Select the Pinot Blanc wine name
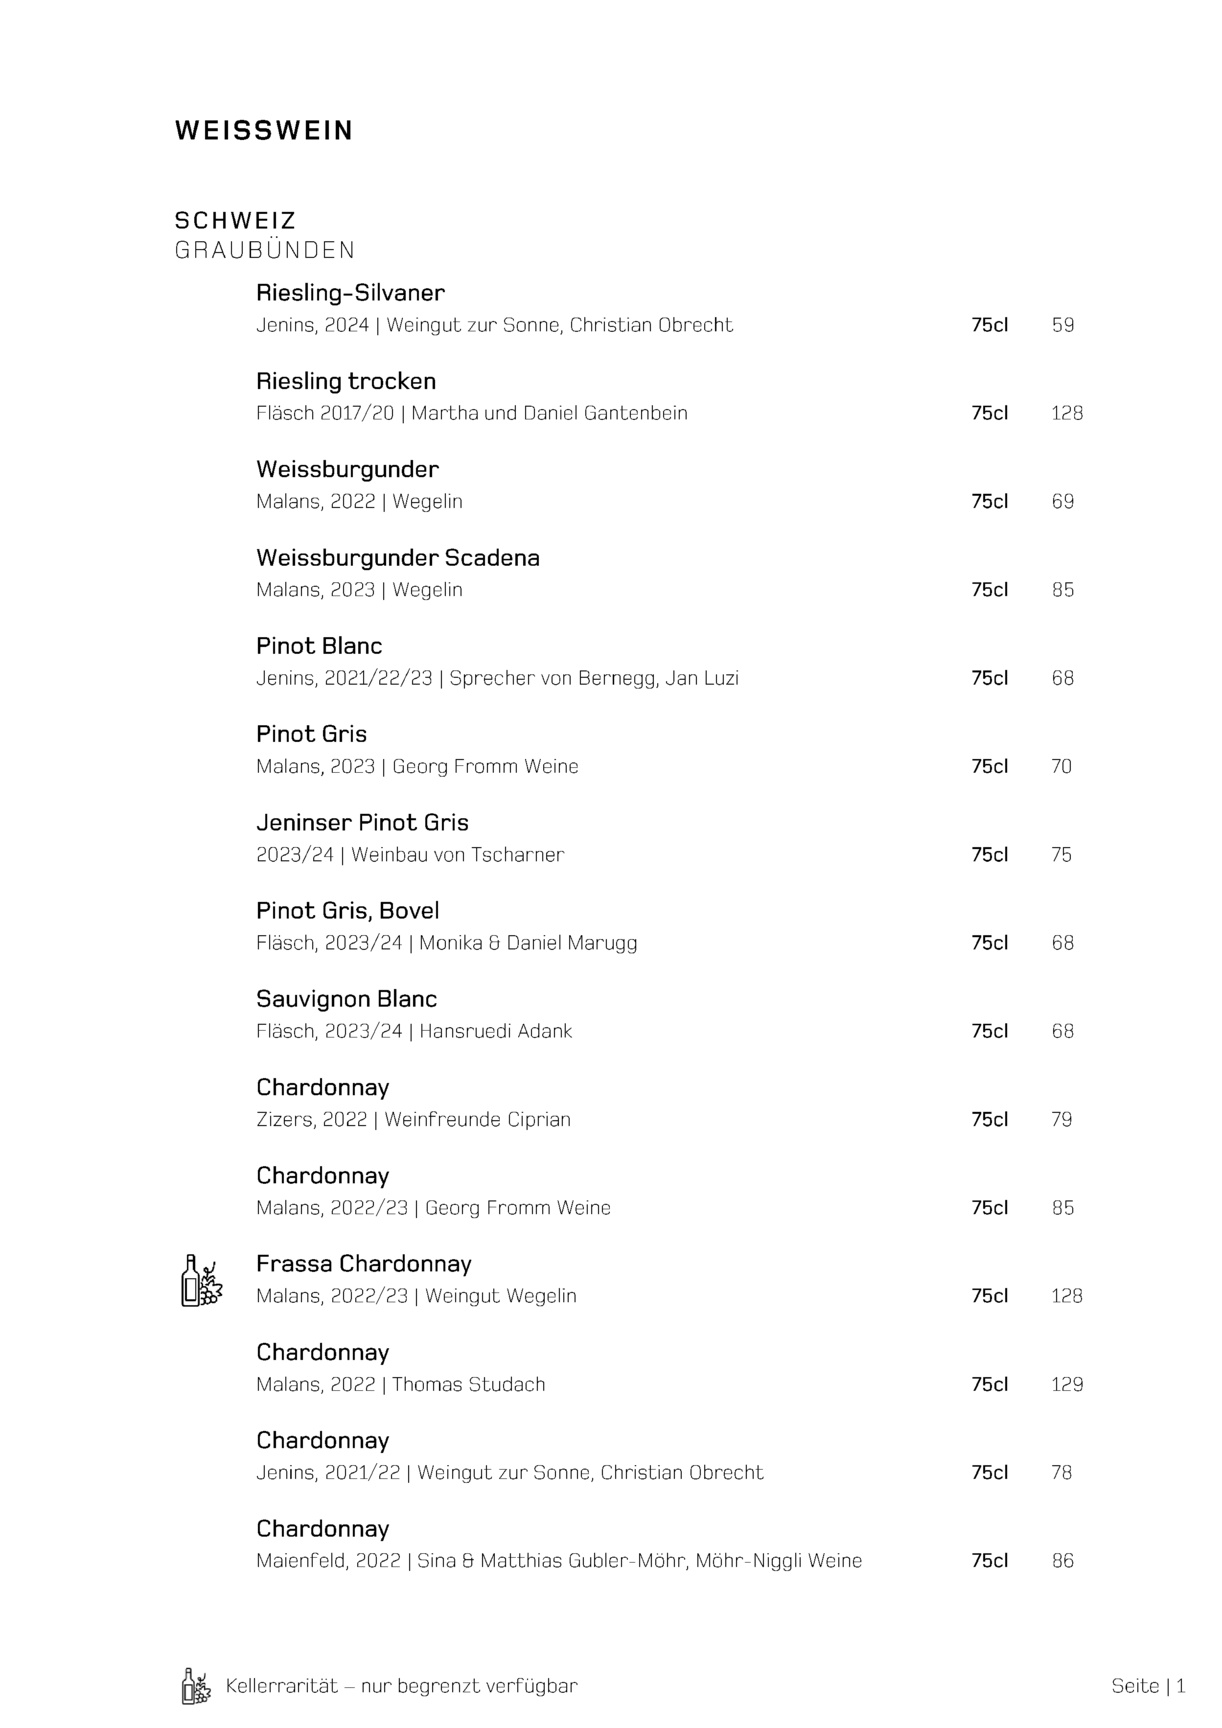This screenshot has width=1222, height=1728. pos(319,646)
